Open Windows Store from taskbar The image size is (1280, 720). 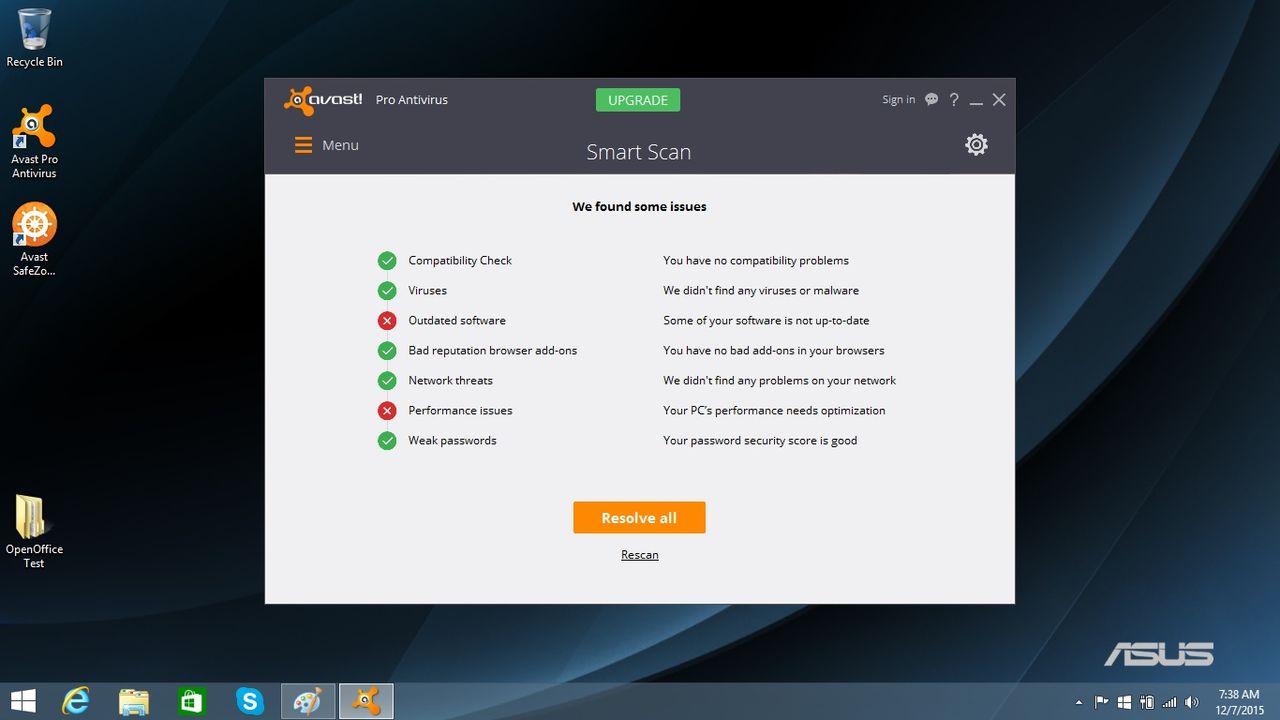point(191,701)
